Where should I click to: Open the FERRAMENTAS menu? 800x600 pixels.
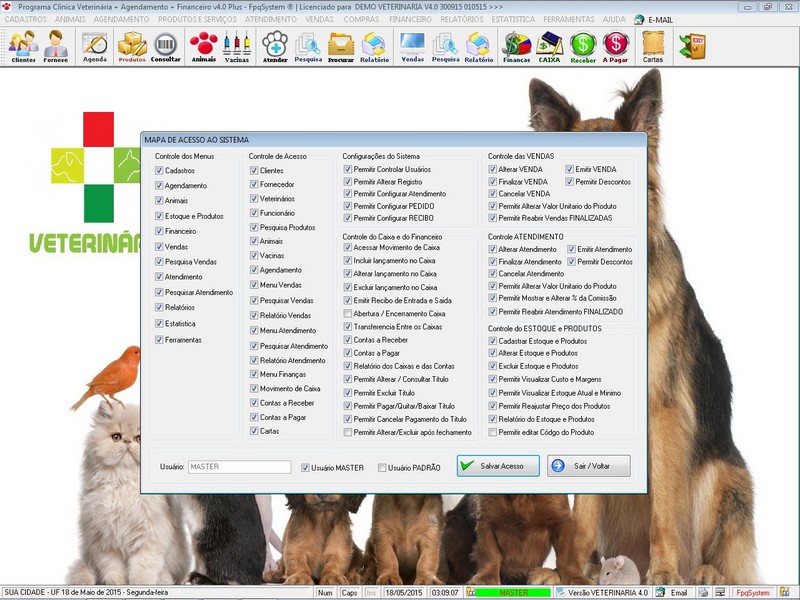click(569, 19)
